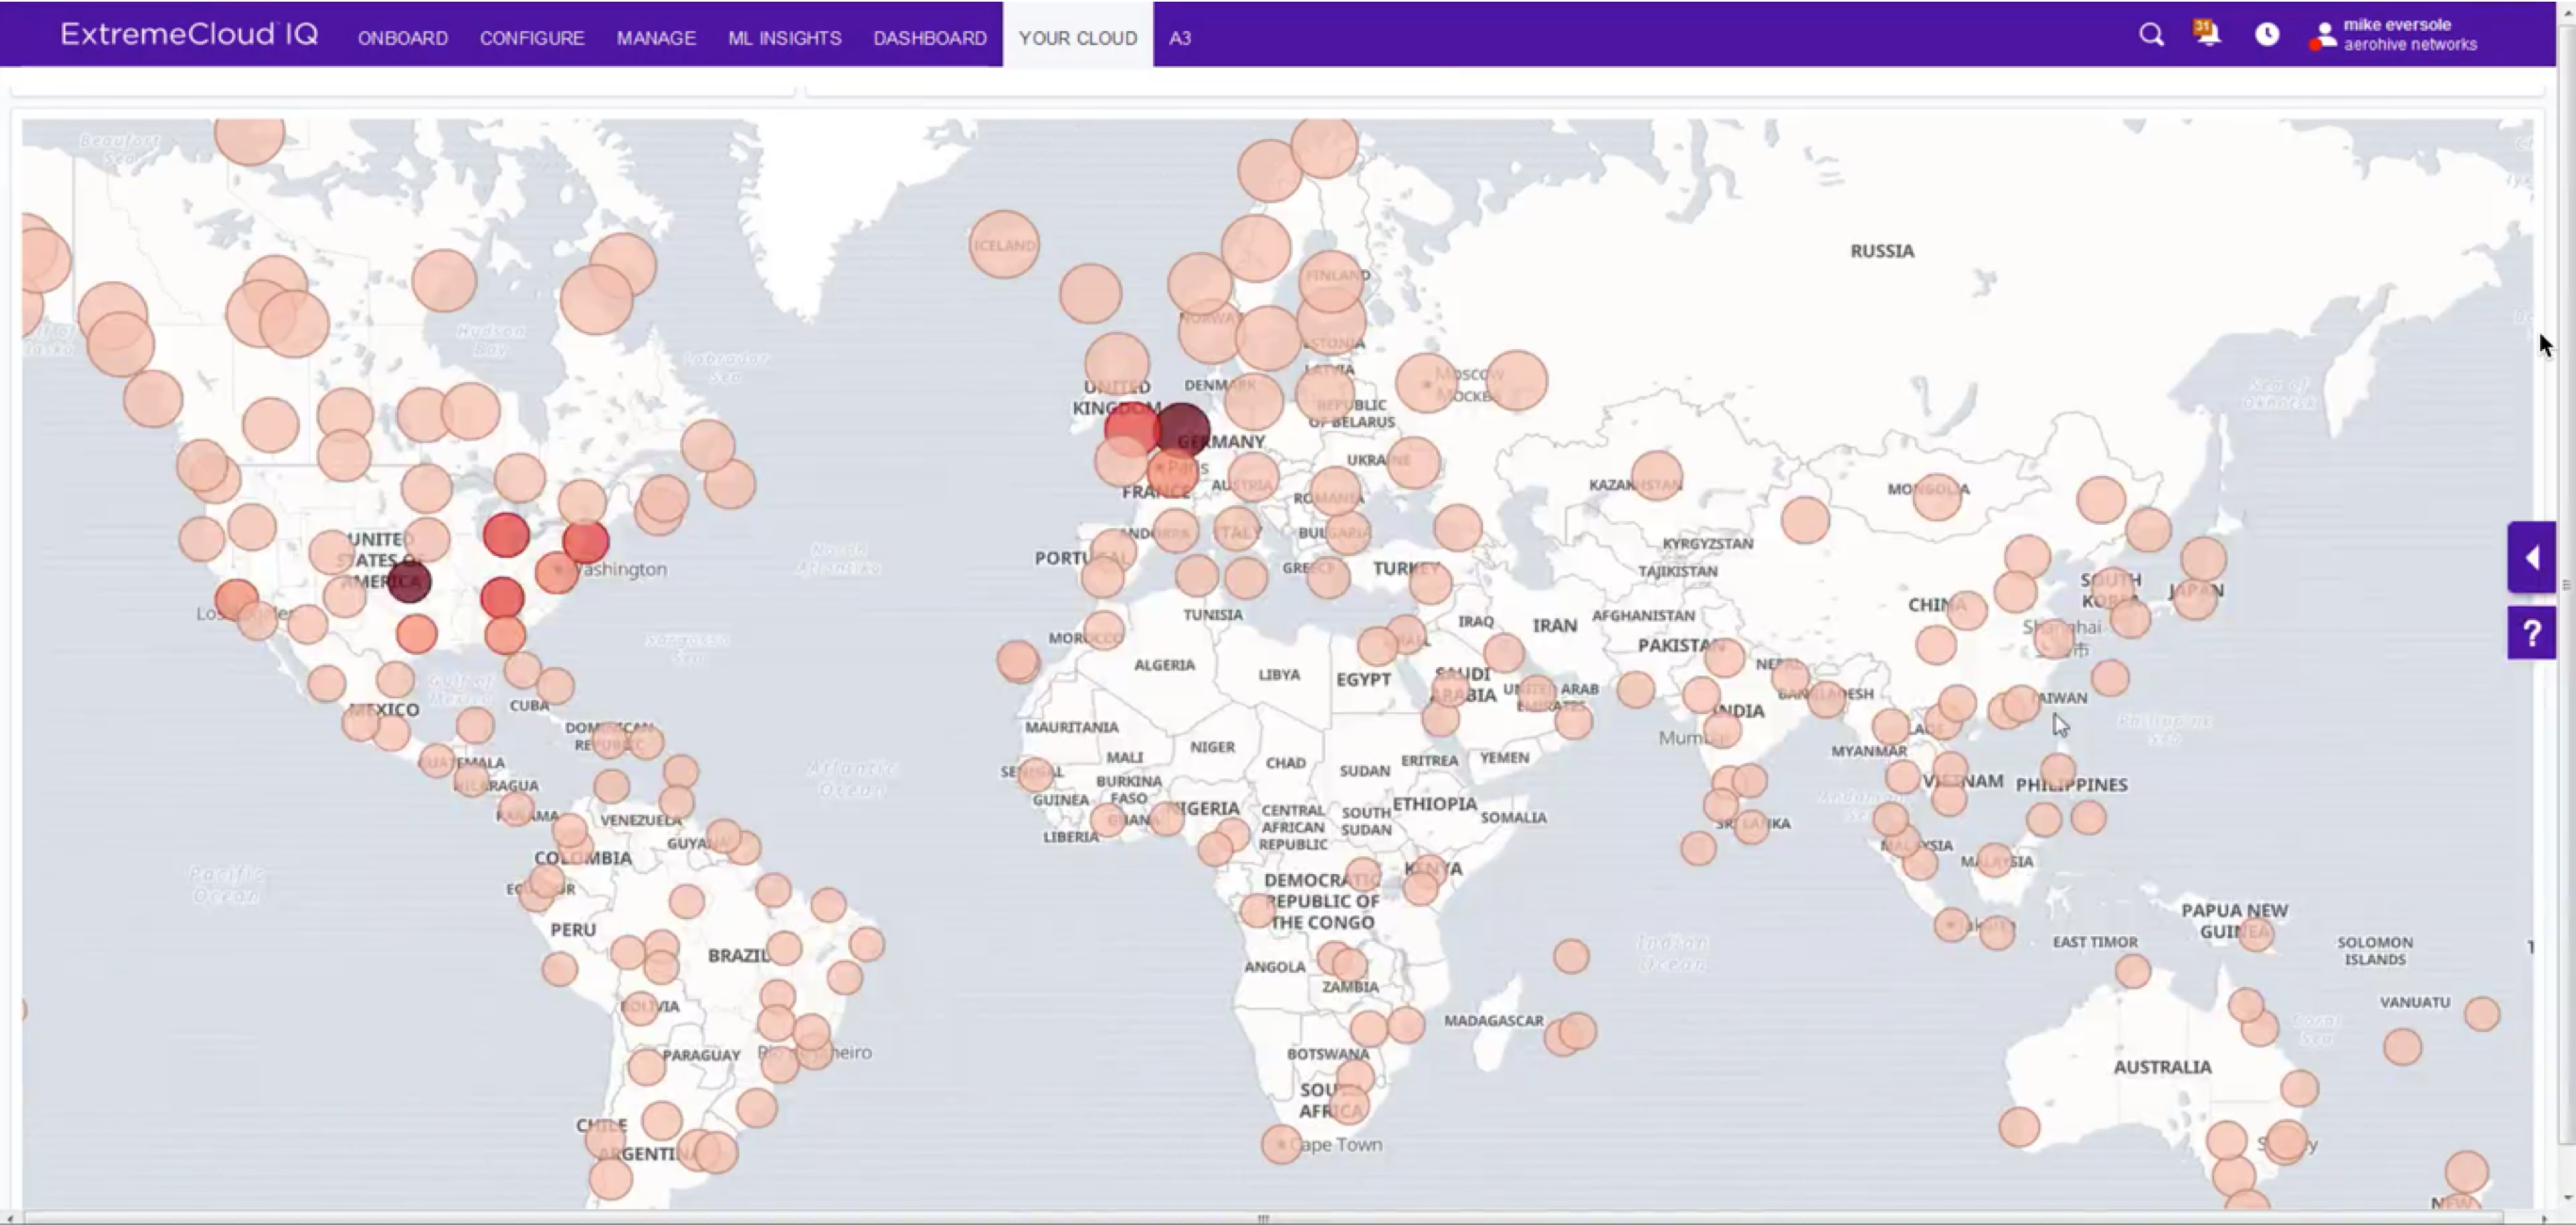The image size is (2576, 1225).
Task: Click the TAJIKISTAN map label
Action: tap(1678, 571)
